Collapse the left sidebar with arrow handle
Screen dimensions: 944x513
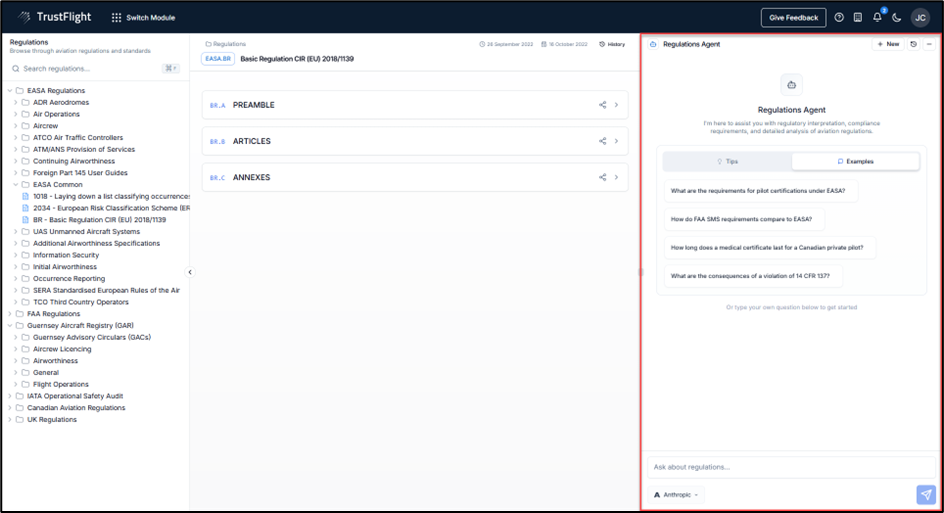tap(190, 272)
